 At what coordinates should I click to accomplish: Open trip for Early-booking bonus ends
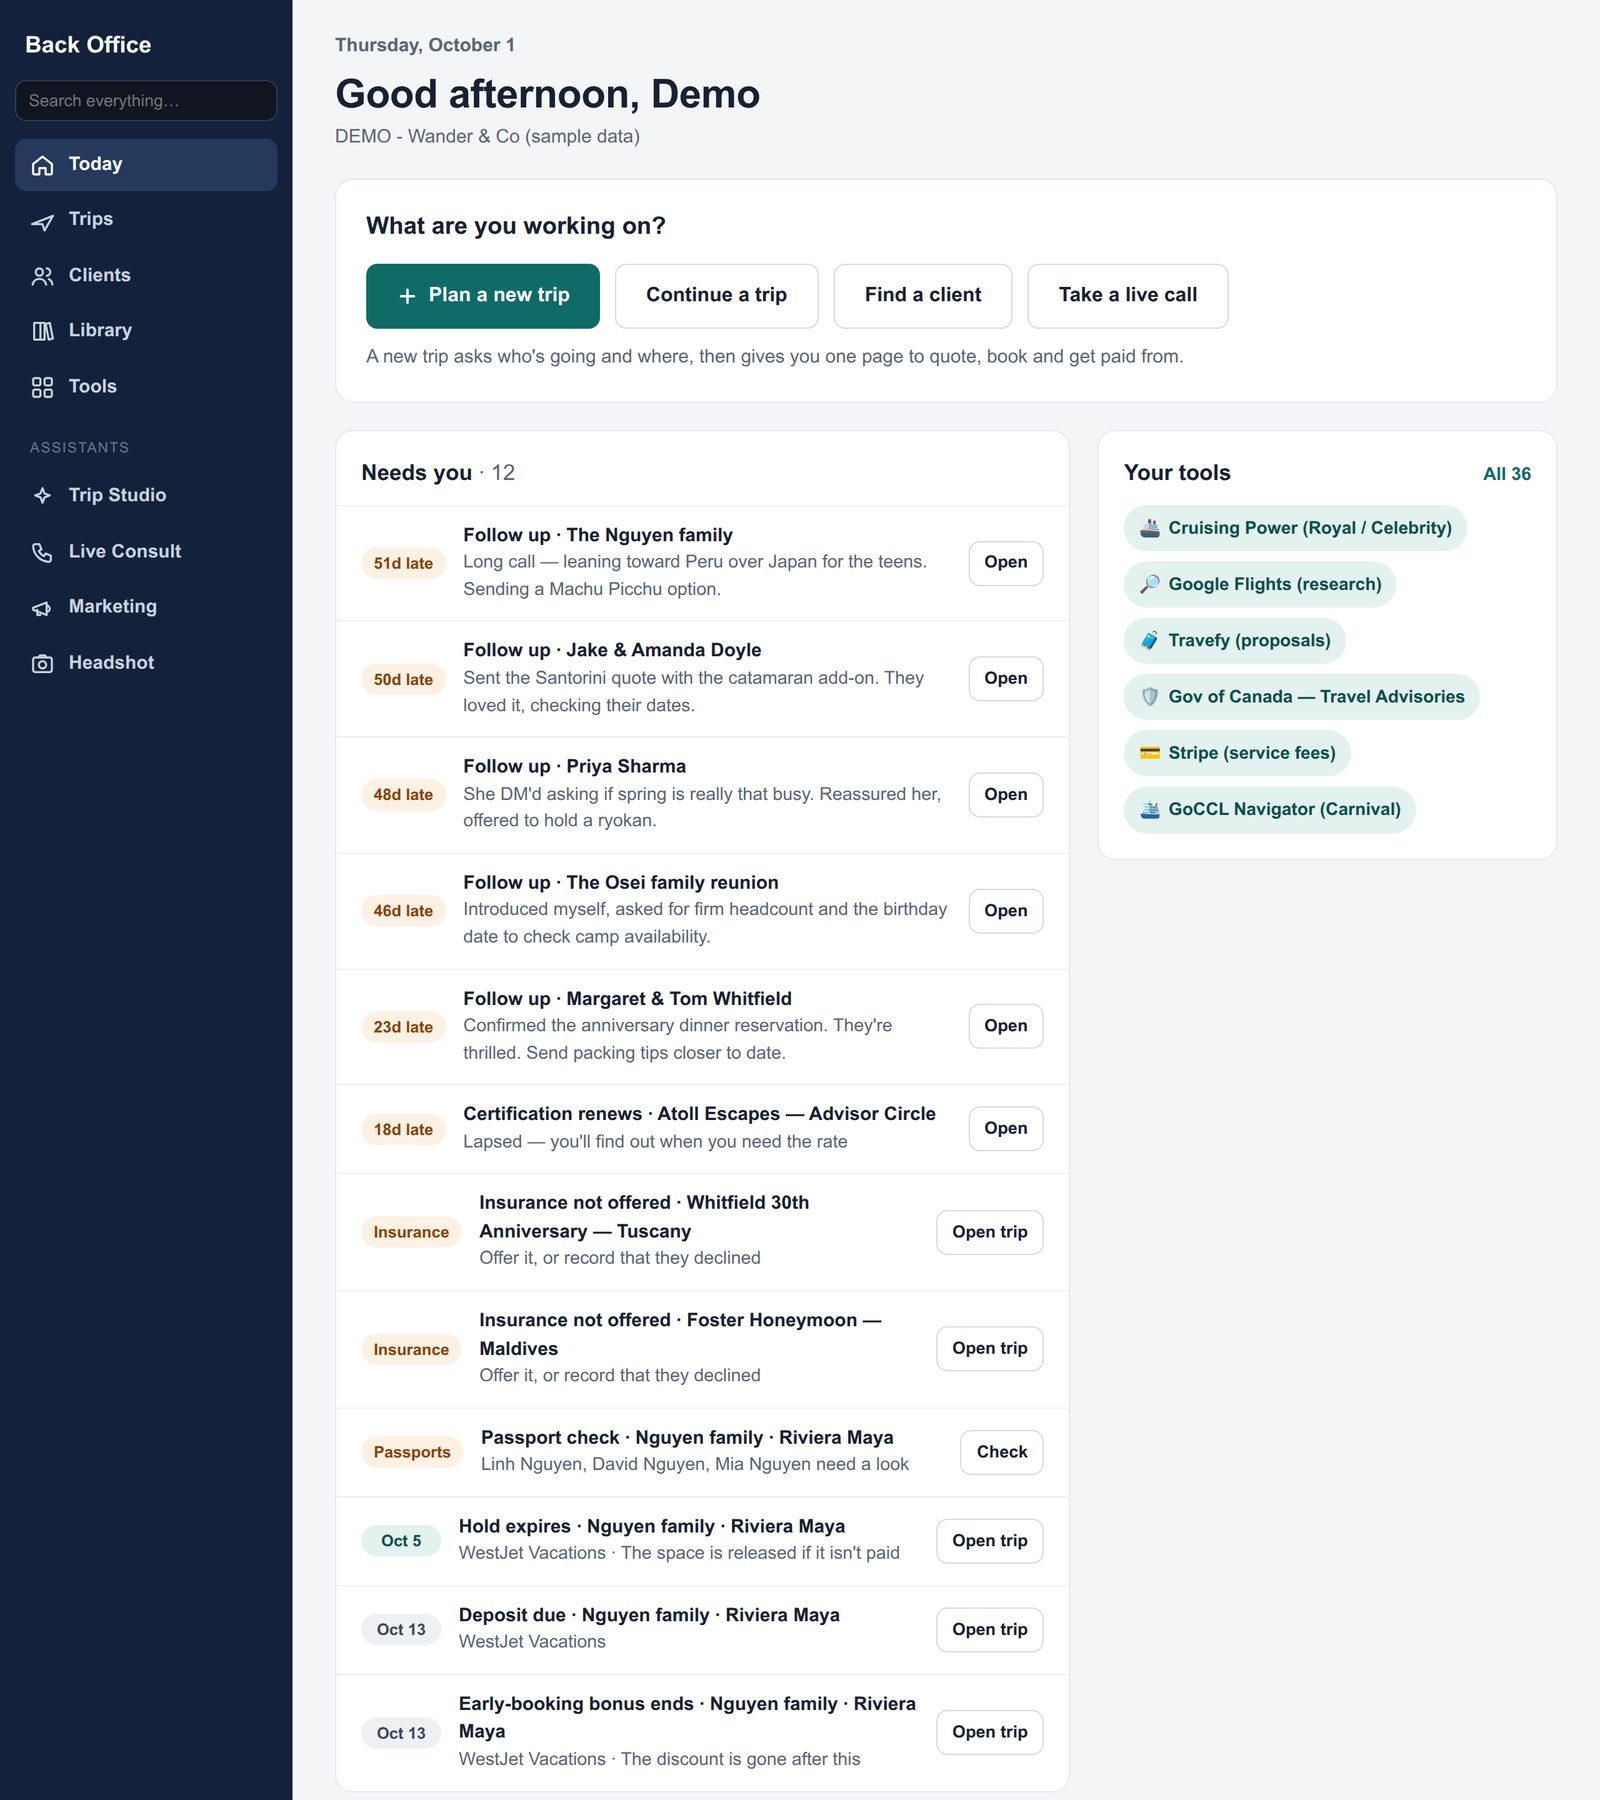(x=989, y=1732)
